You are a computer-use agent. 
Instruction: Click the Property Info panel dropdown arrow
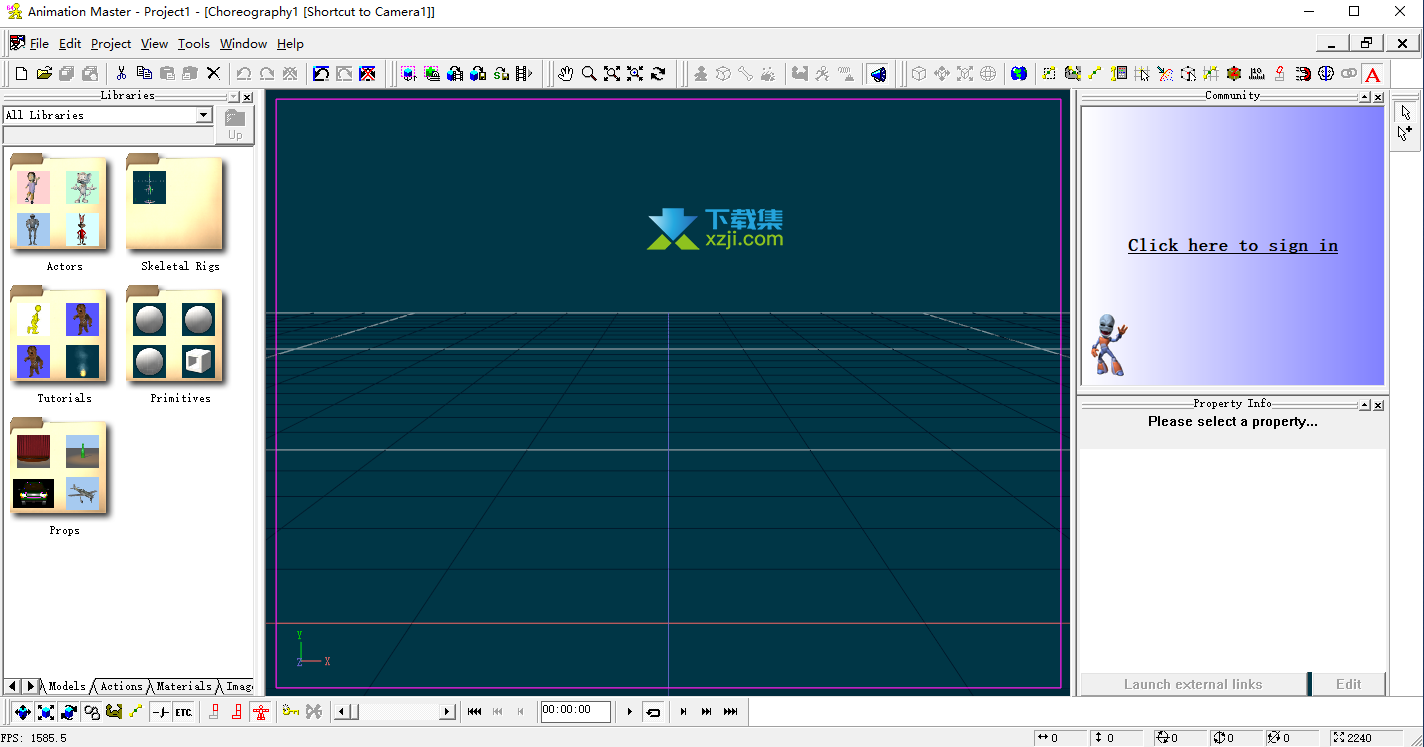[x=1365, y=406]
